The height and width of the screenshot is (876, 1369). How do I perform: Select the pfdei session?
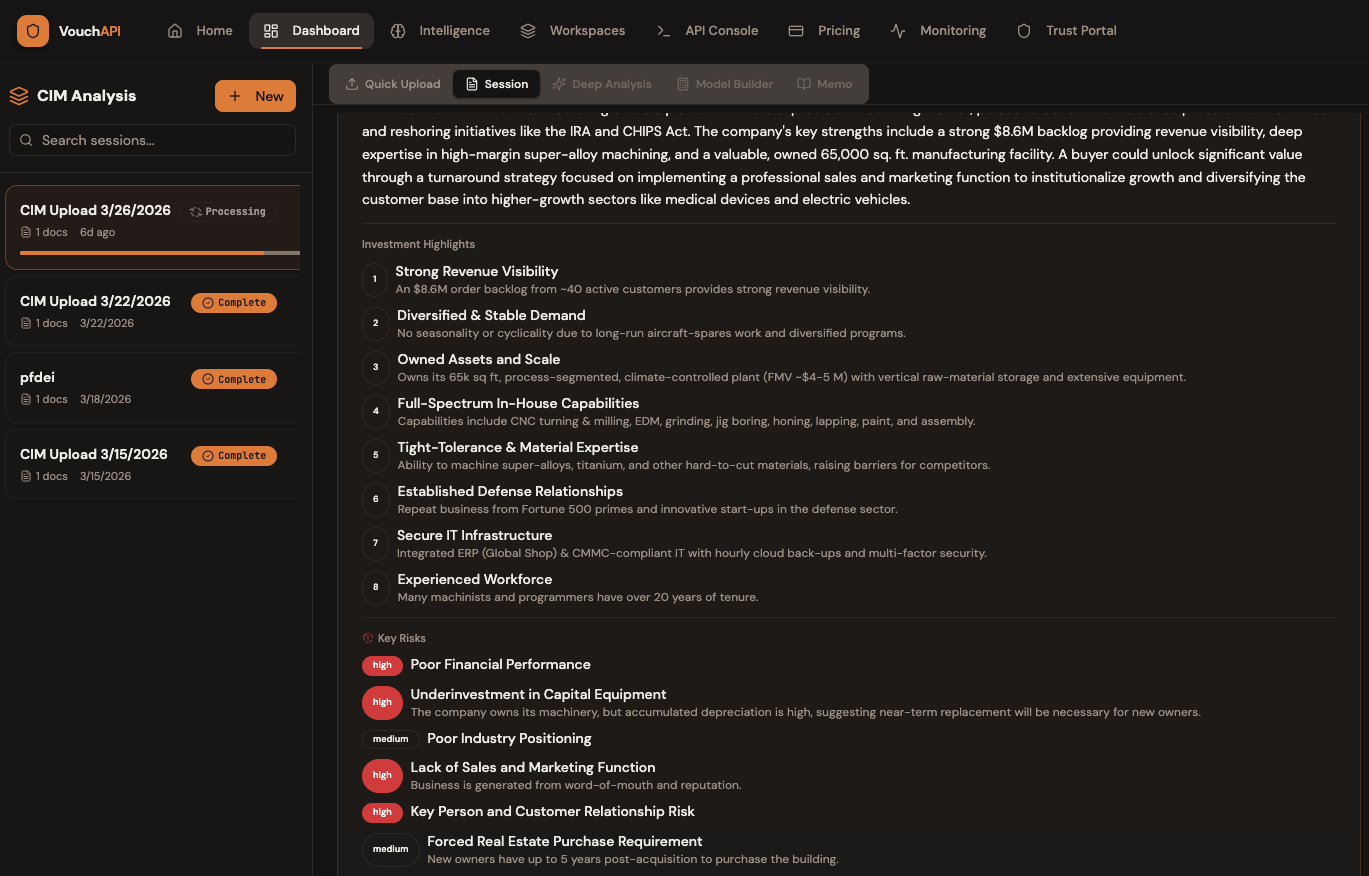pos(38,378)
